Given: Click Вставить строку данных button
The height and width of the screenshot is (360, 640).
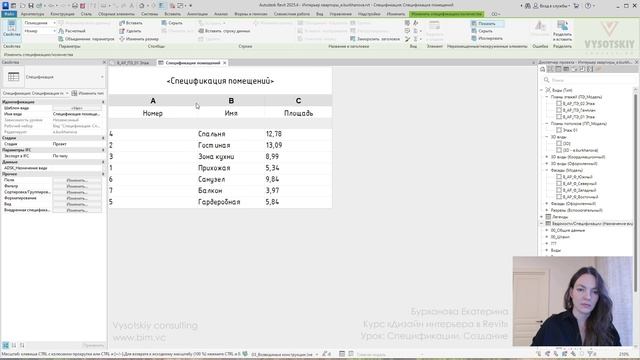Looking at the screenshot, I should [x=224, y=31].
